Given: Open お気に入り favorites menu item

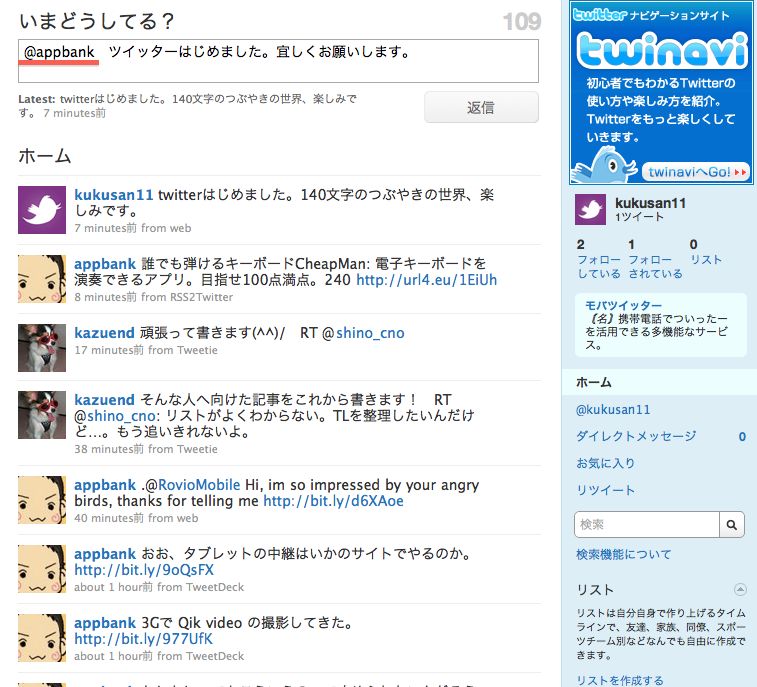Looking at the screenshot, I should [605, 463].
